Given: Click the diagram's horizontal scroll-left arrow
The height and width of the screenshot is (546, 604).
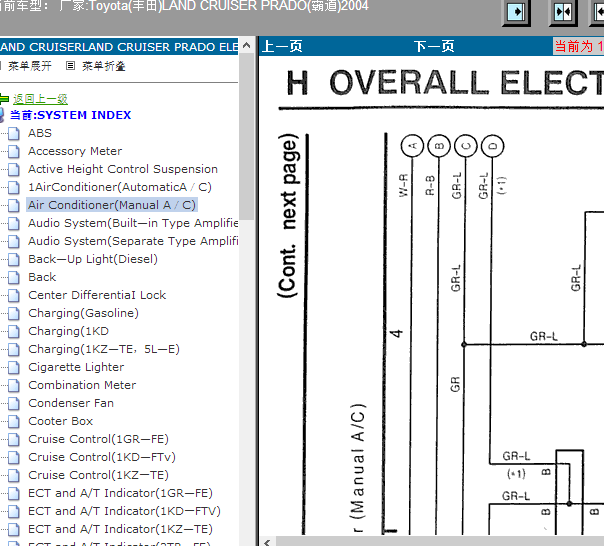Looking at the screenshot, I should [x=267, y=542].
